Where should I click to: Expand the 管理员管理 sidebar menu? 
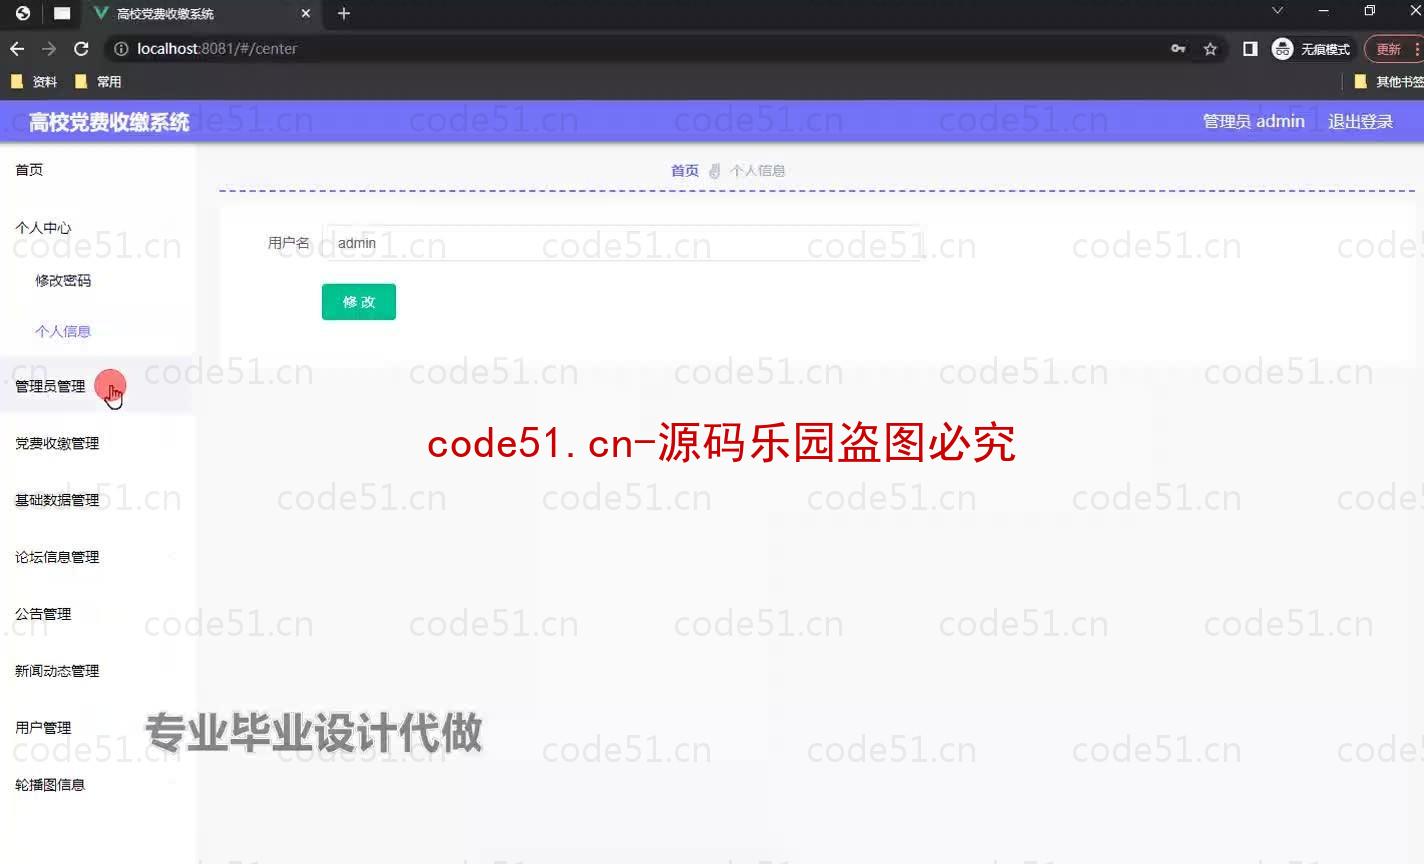tap(97, 386)
